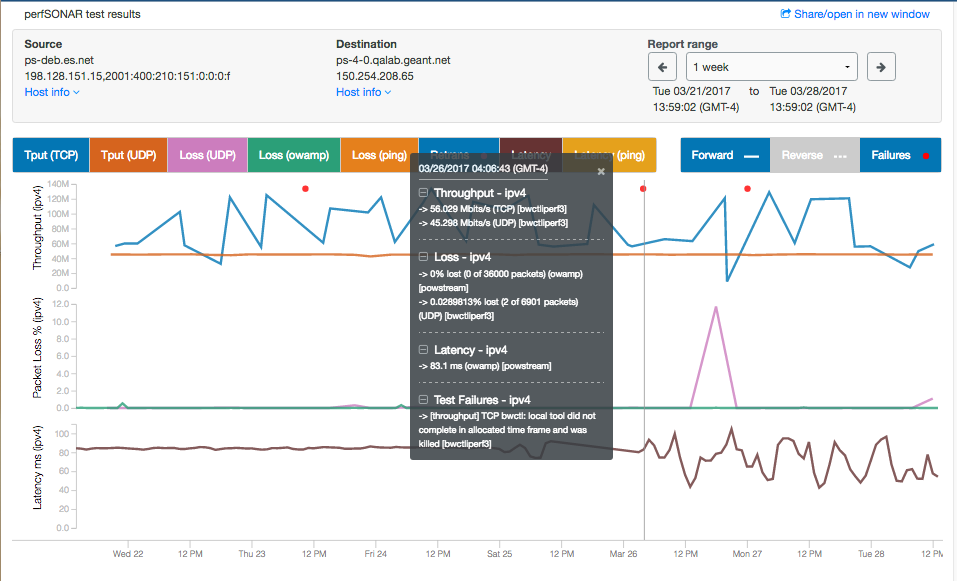Click the 83.1 ms (owamp) latency value

485,366
